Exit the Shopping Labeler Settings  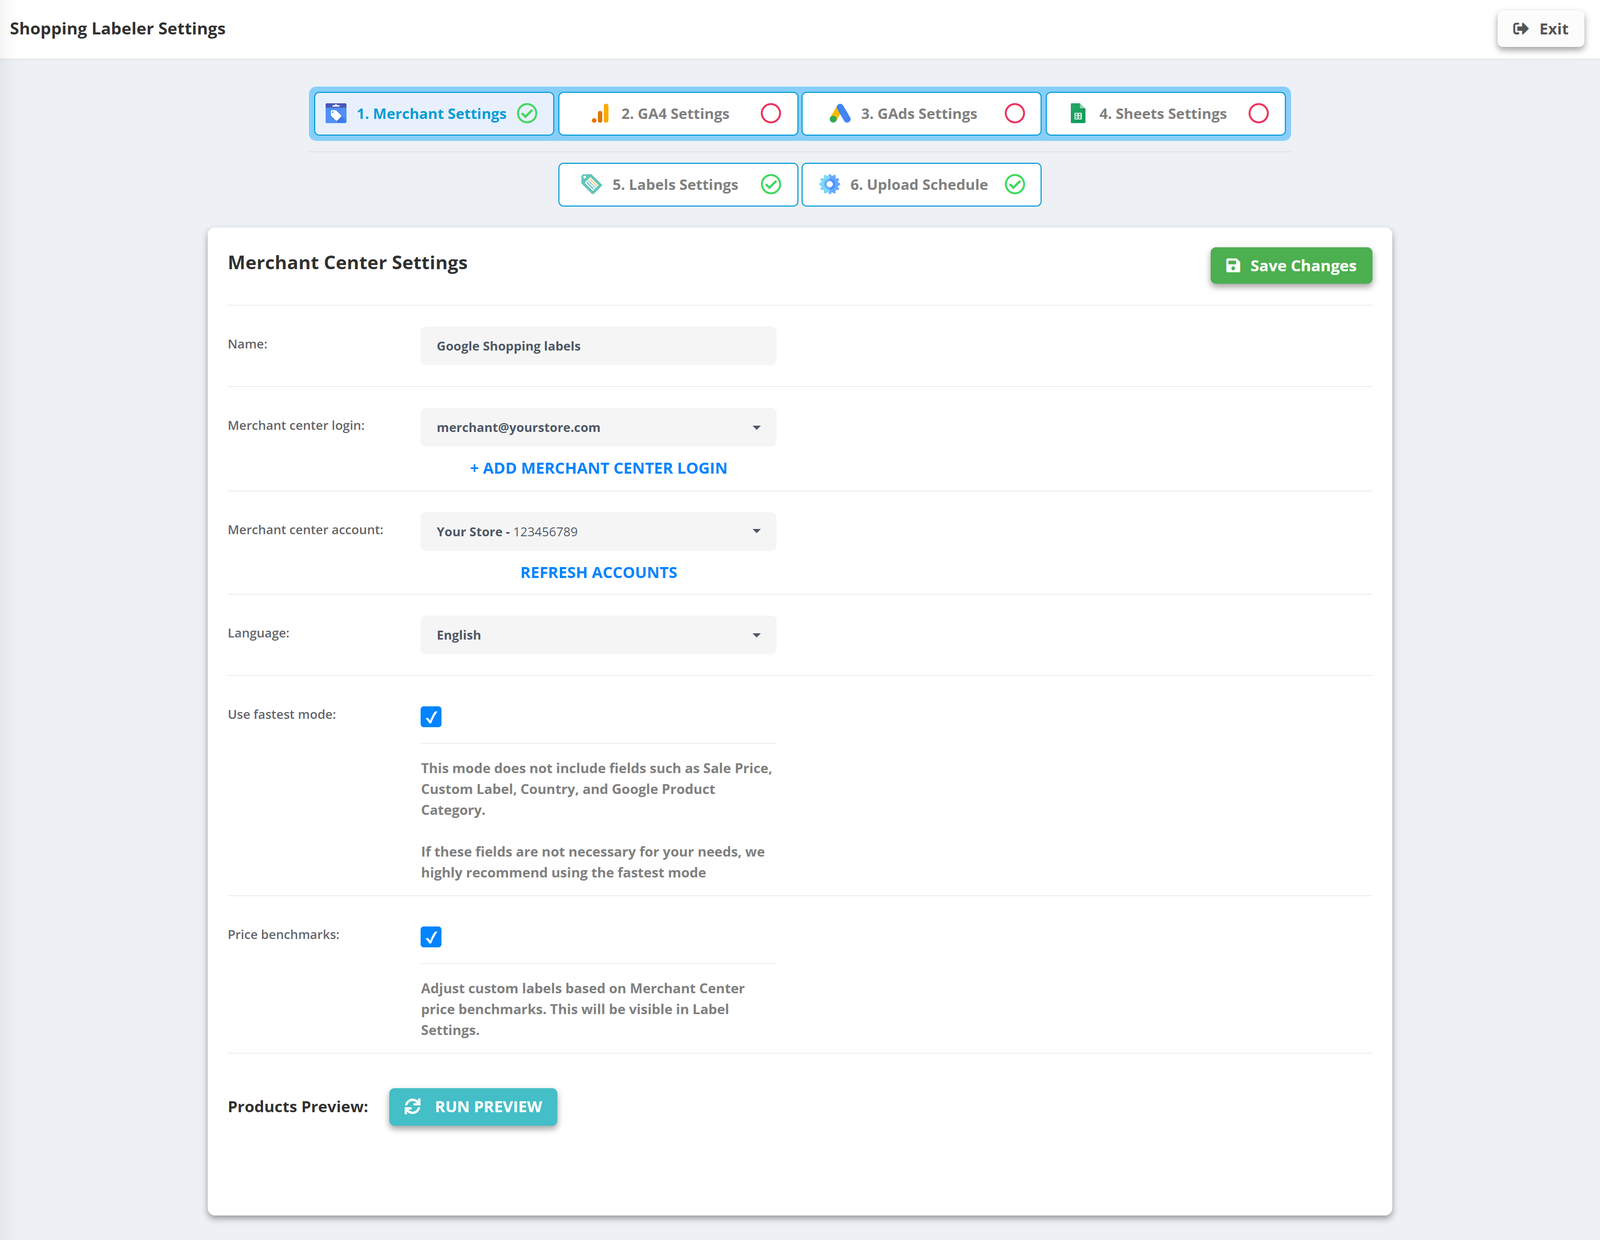(x=1541, y=29)
